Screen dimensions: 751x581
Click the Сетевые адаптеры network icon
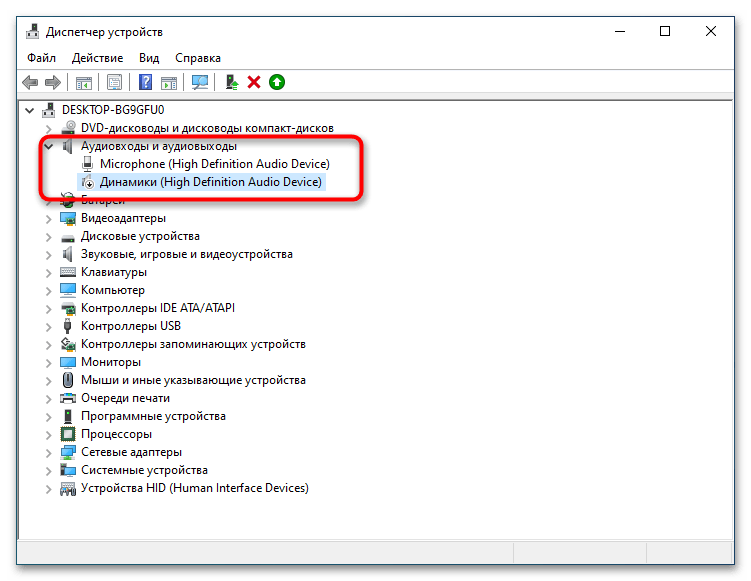click(68, 452)
